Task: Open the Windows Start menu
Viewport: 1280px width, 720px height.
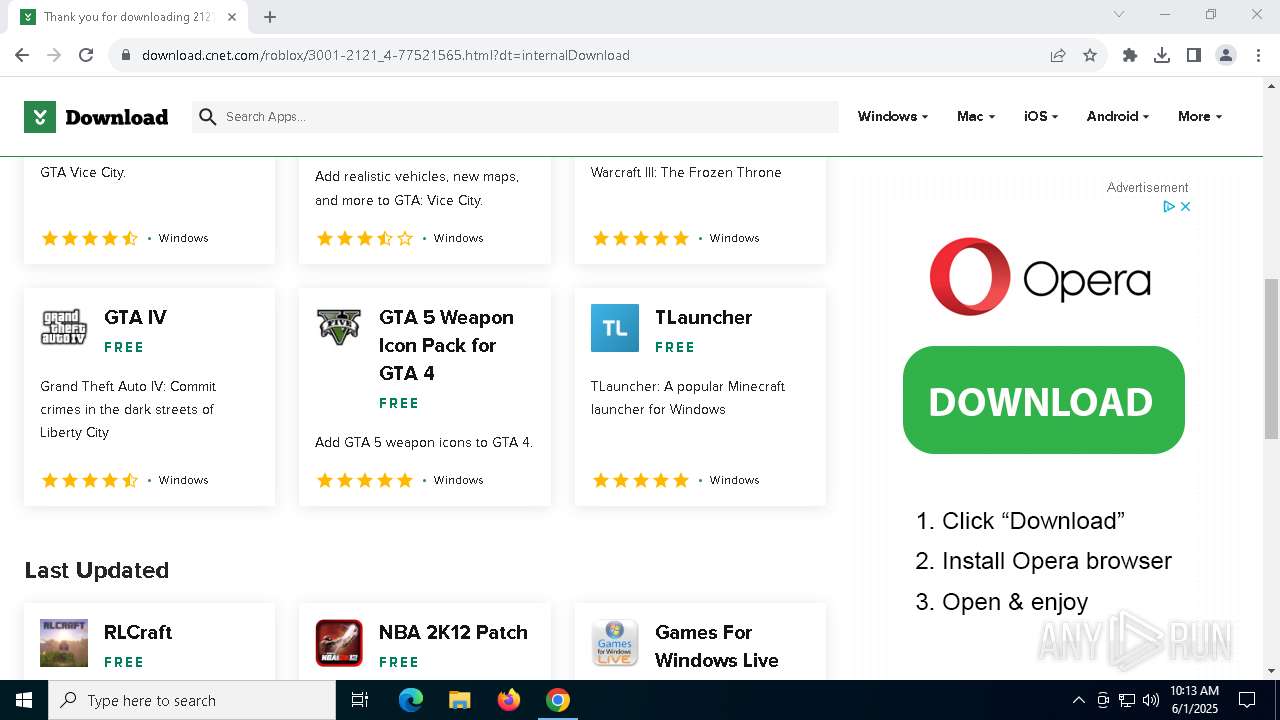Action: click(x=24, y=700)
